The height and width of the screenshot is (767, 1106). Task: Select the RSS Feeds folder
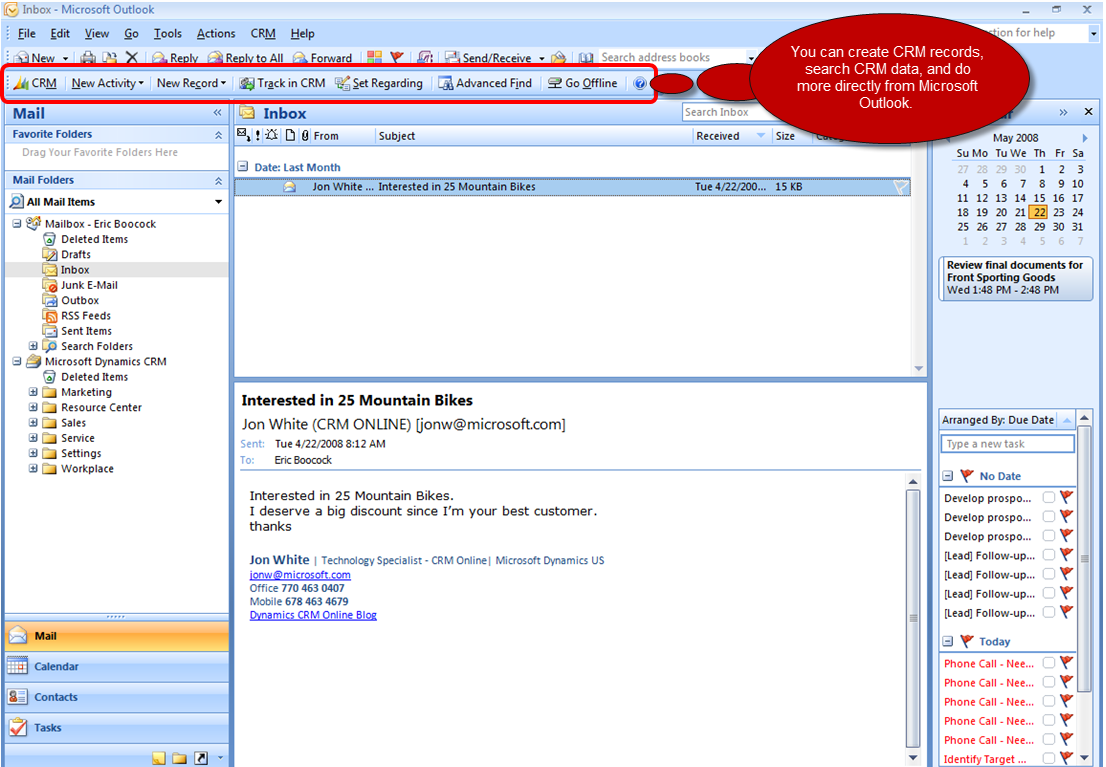tap(85, 316)
